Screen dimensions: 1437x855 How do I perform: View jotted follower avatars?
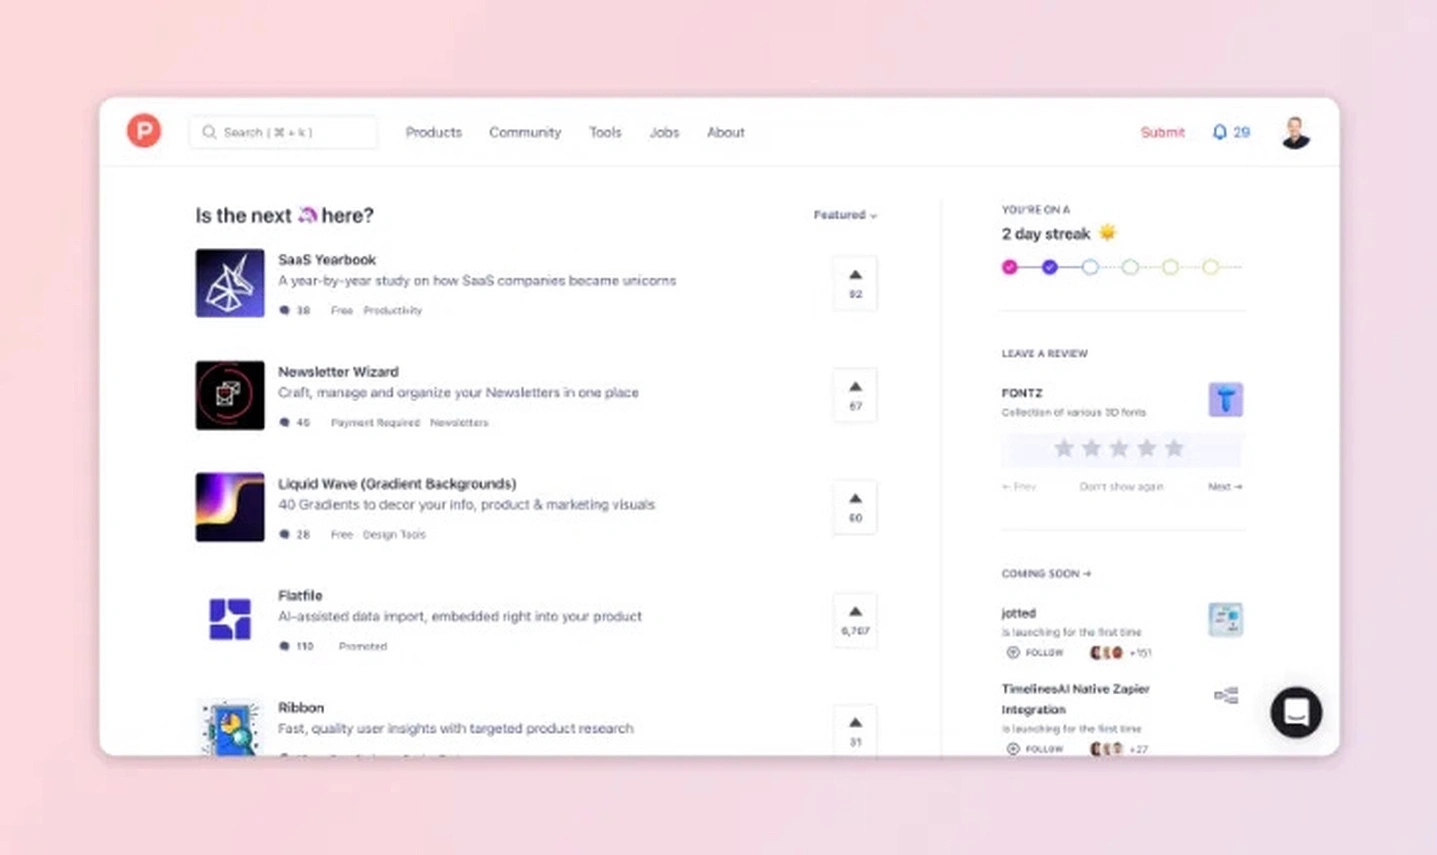pyautogui.click(x=1106, y=652)
